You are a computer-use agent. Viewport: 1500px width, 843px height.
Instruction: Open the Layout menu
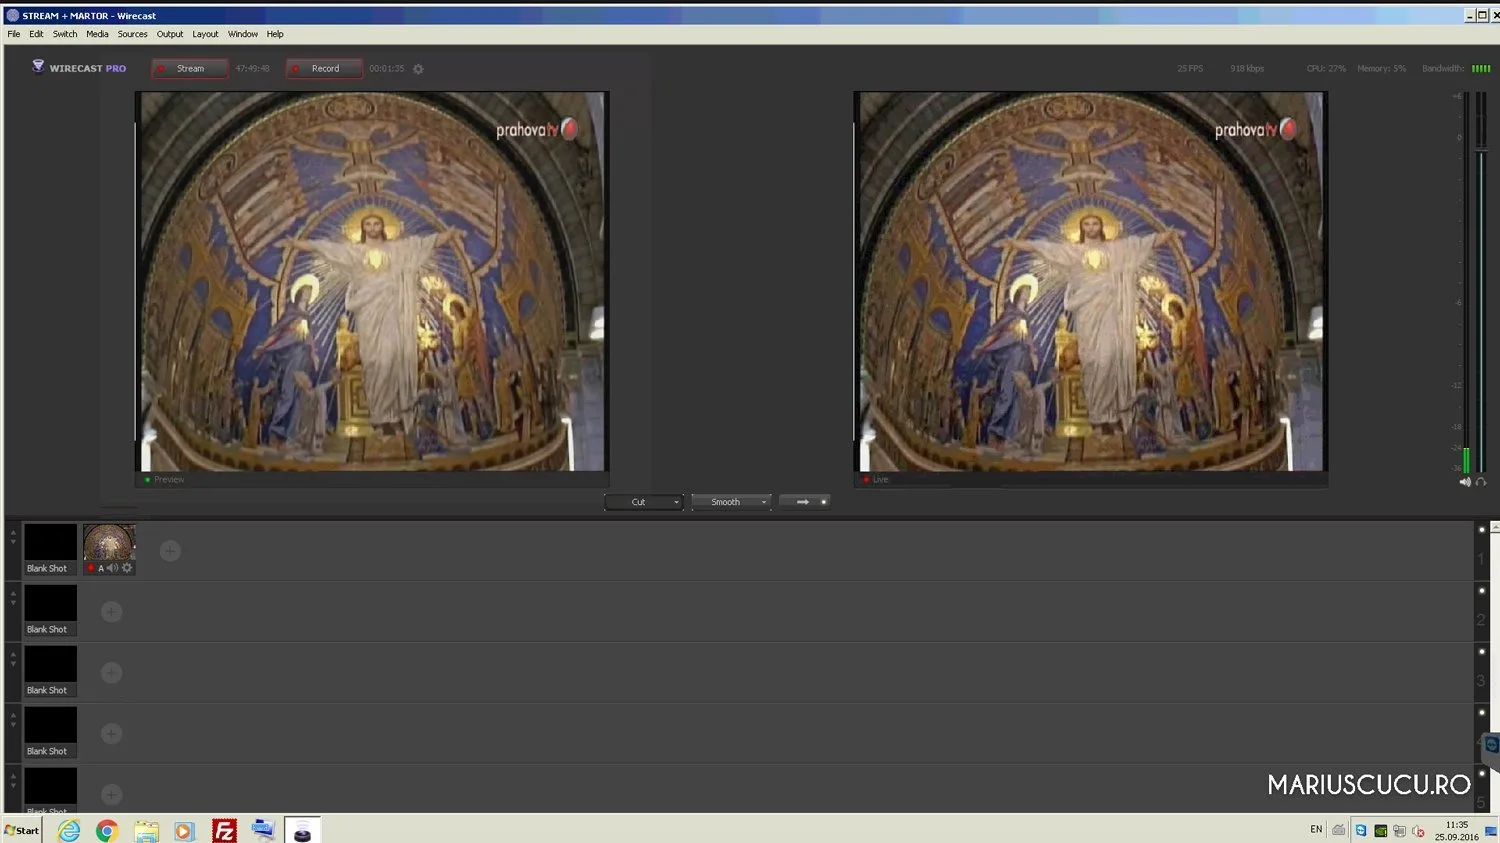[205, 34]
